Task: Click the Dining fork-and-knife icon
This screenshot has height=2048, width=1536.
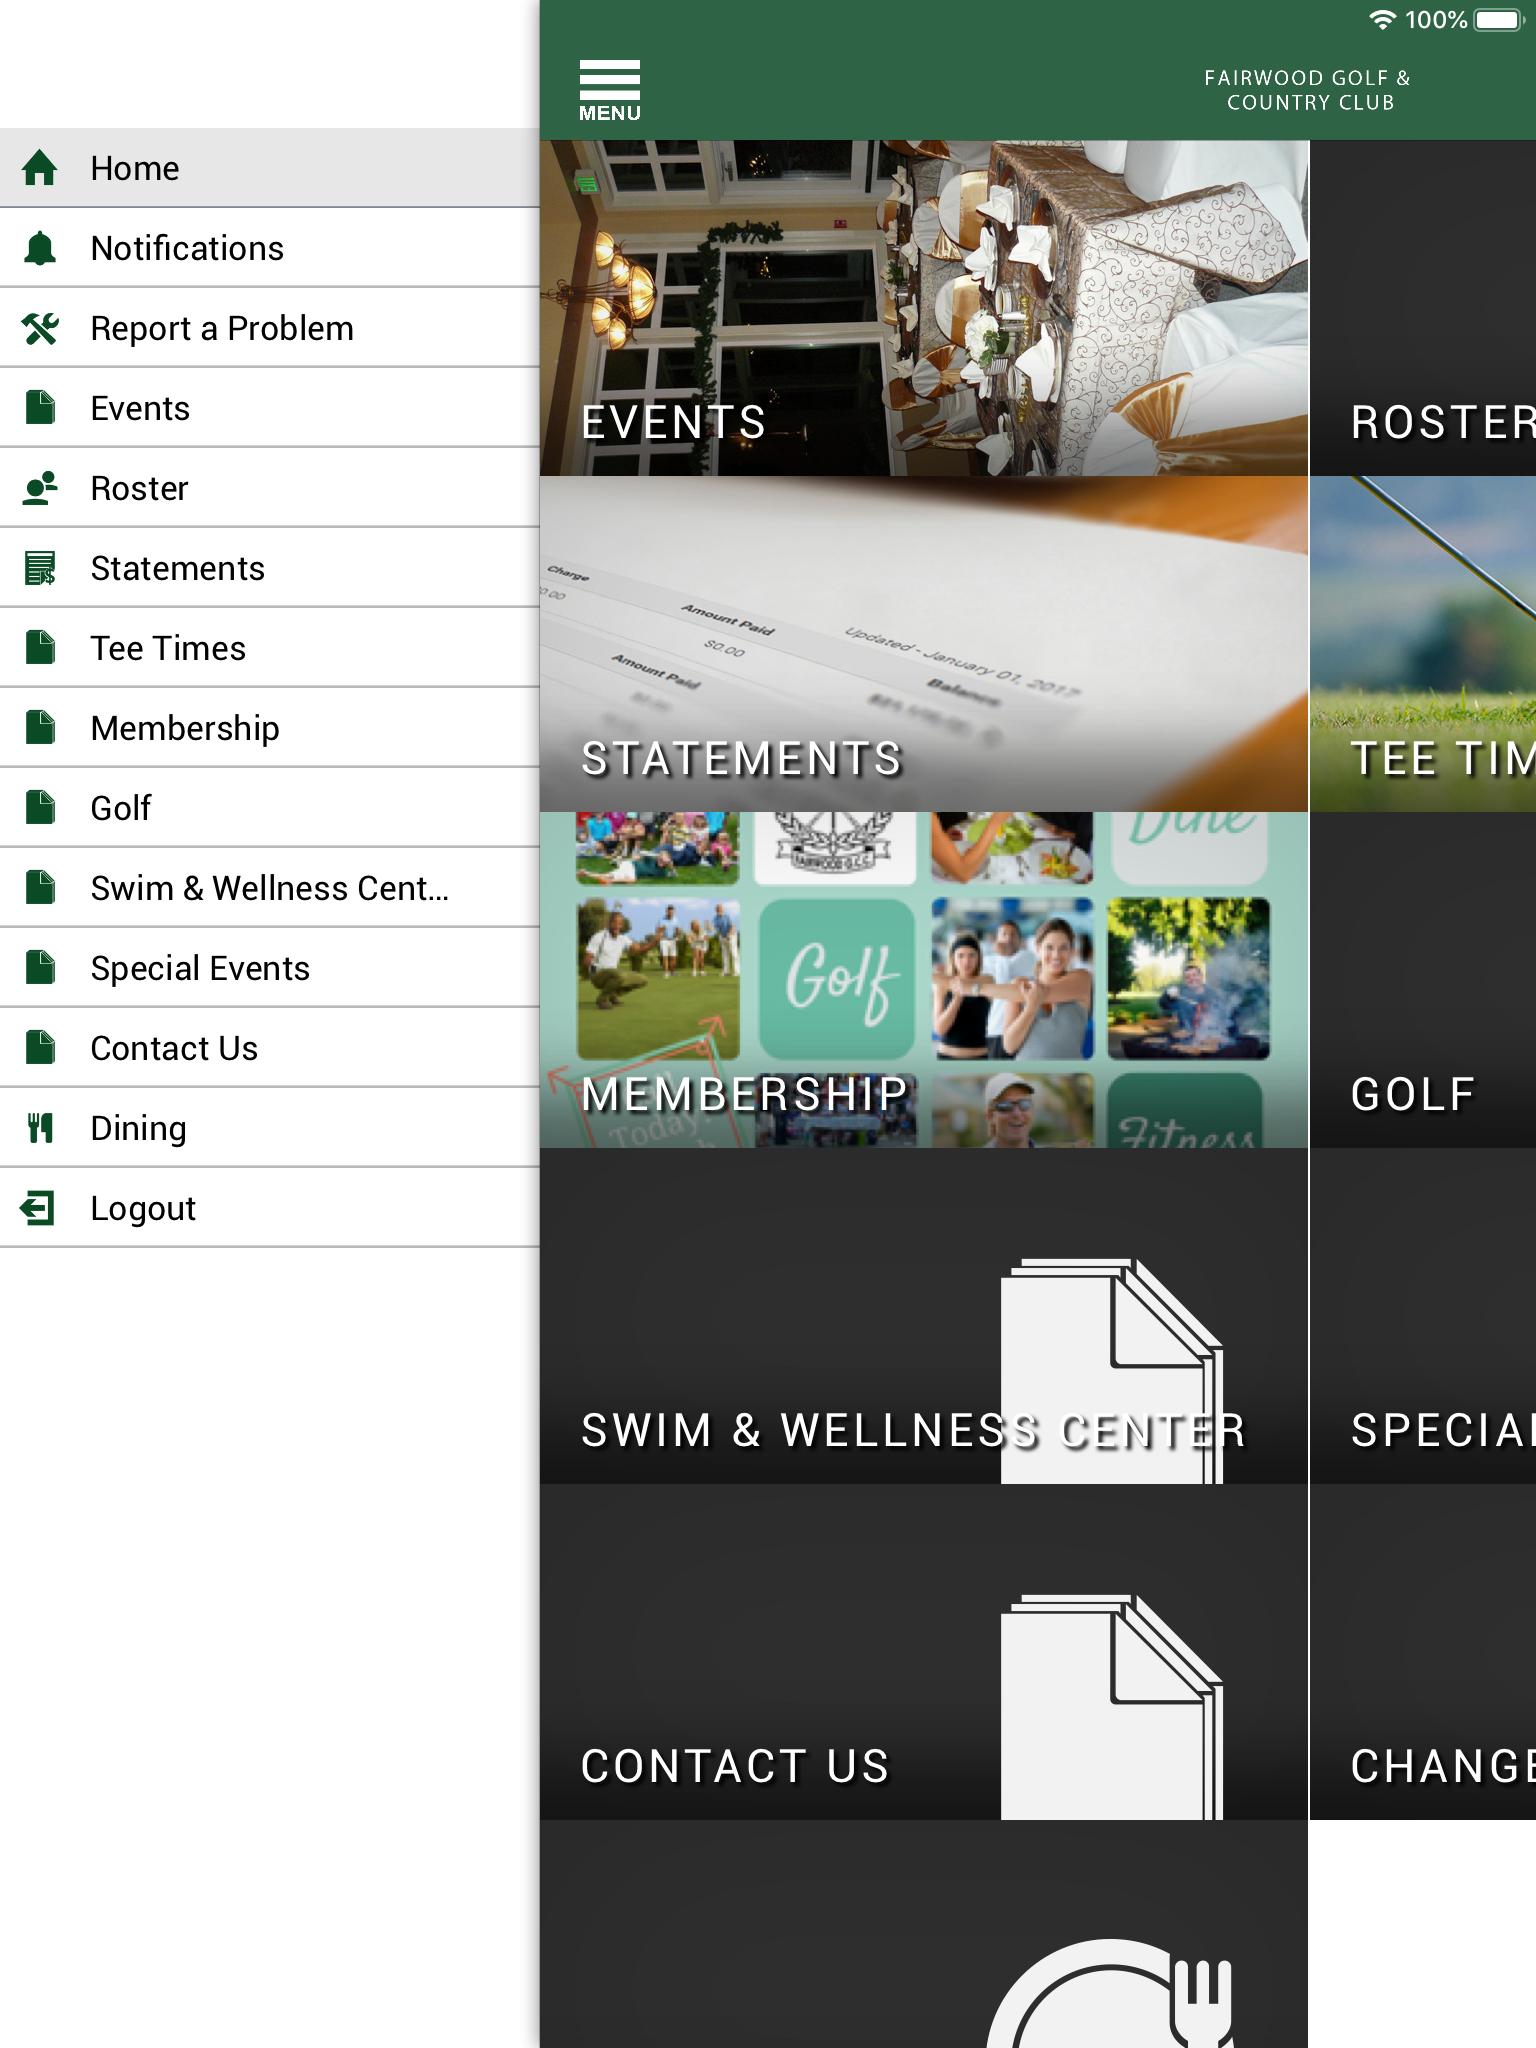Action: (x=40, y=1128)
